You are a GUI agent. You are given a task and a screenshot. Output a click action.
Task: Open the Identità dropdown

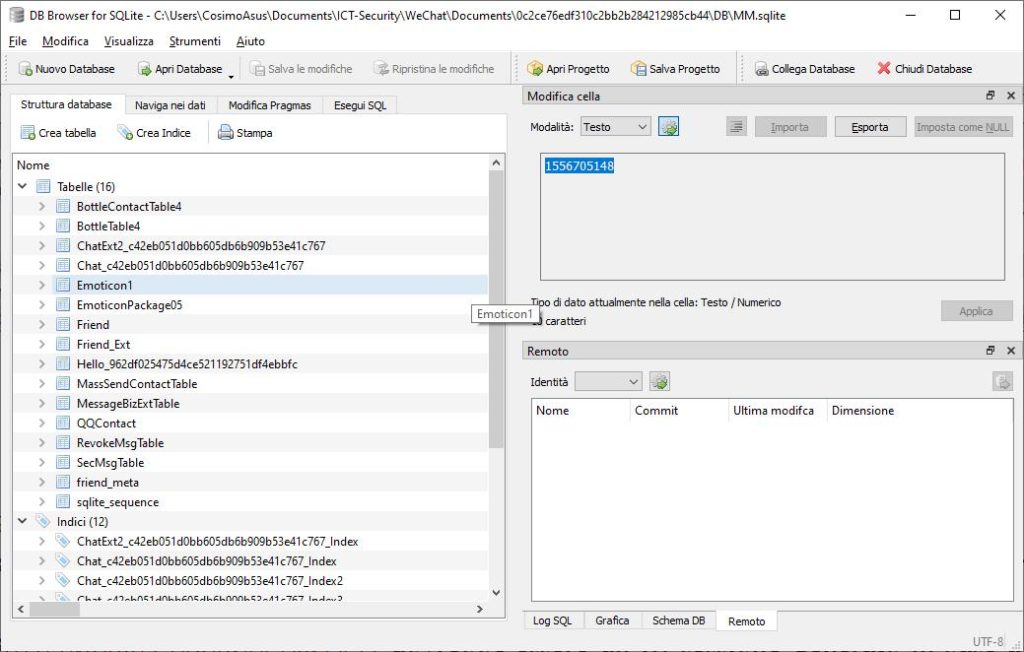(608, 382)
